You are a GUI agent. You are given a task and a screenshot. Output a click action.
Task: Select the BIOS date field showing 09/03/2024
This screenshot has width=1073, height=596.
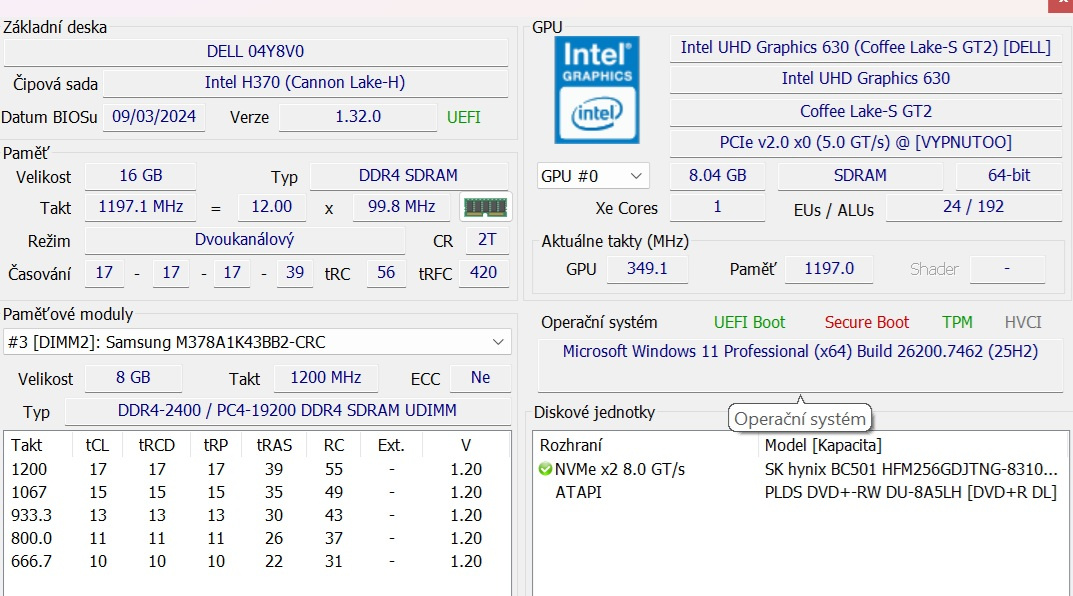pyautogui.click(x=153, y=117)
